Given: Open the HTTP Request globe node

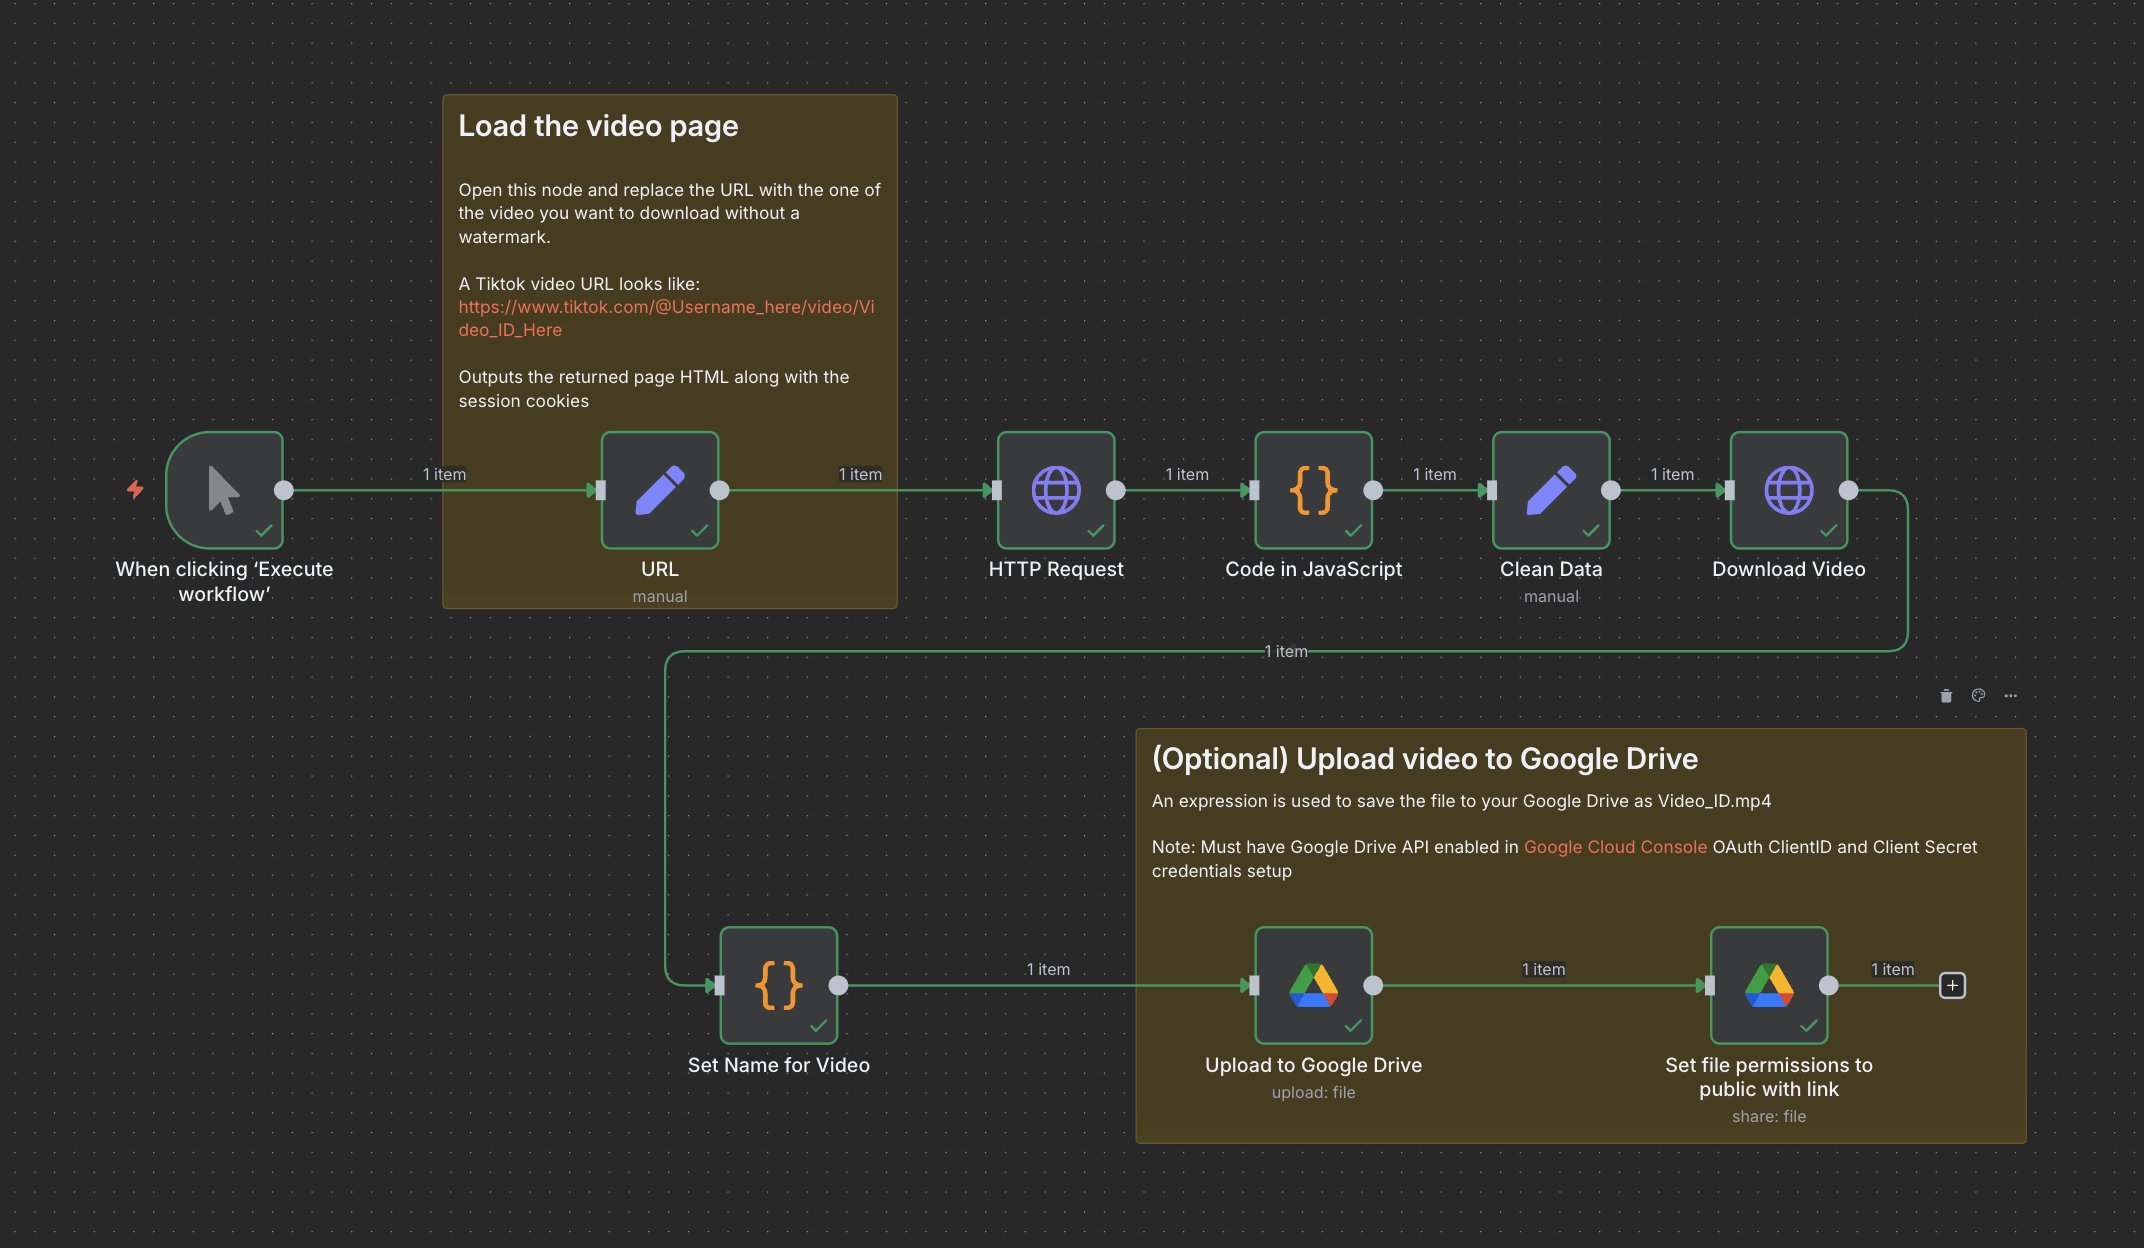Looking at the screenshot, I should [x=1056, y=490].
